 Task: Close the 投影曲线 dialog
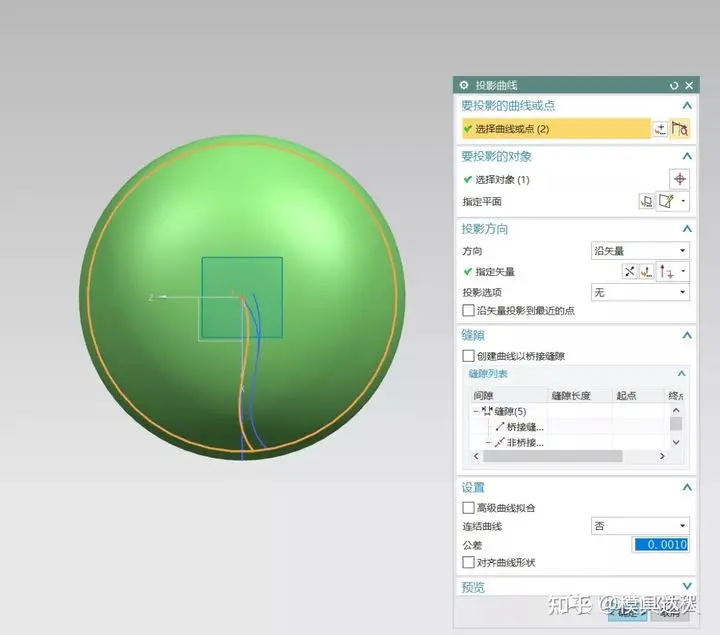[689, 85]
